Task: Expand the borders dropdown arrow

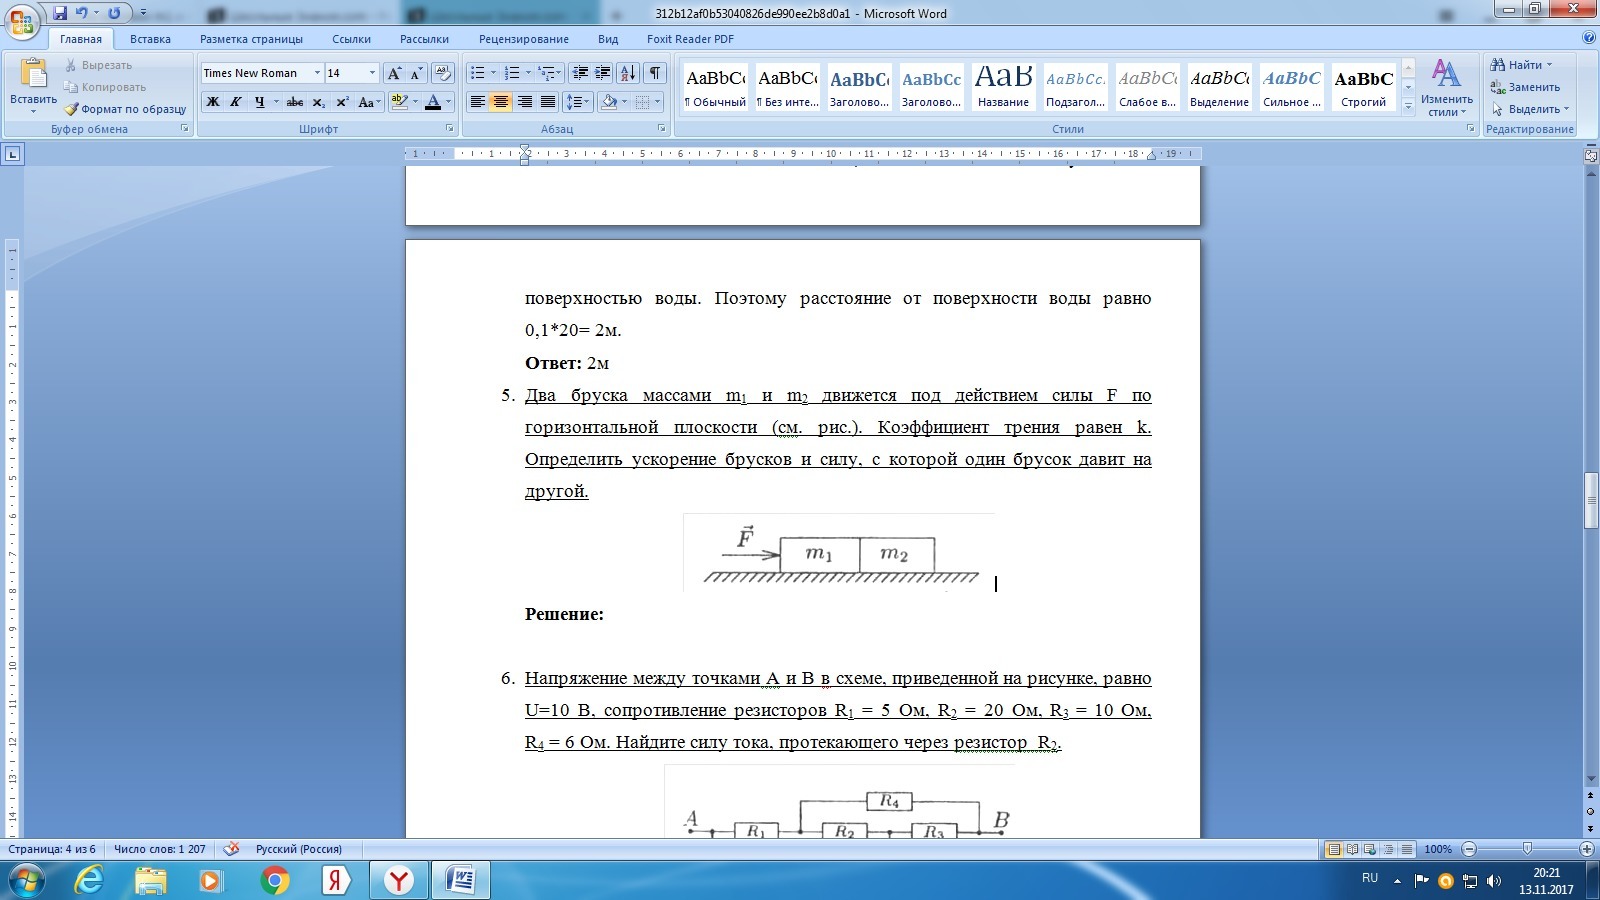Action: 658,102
